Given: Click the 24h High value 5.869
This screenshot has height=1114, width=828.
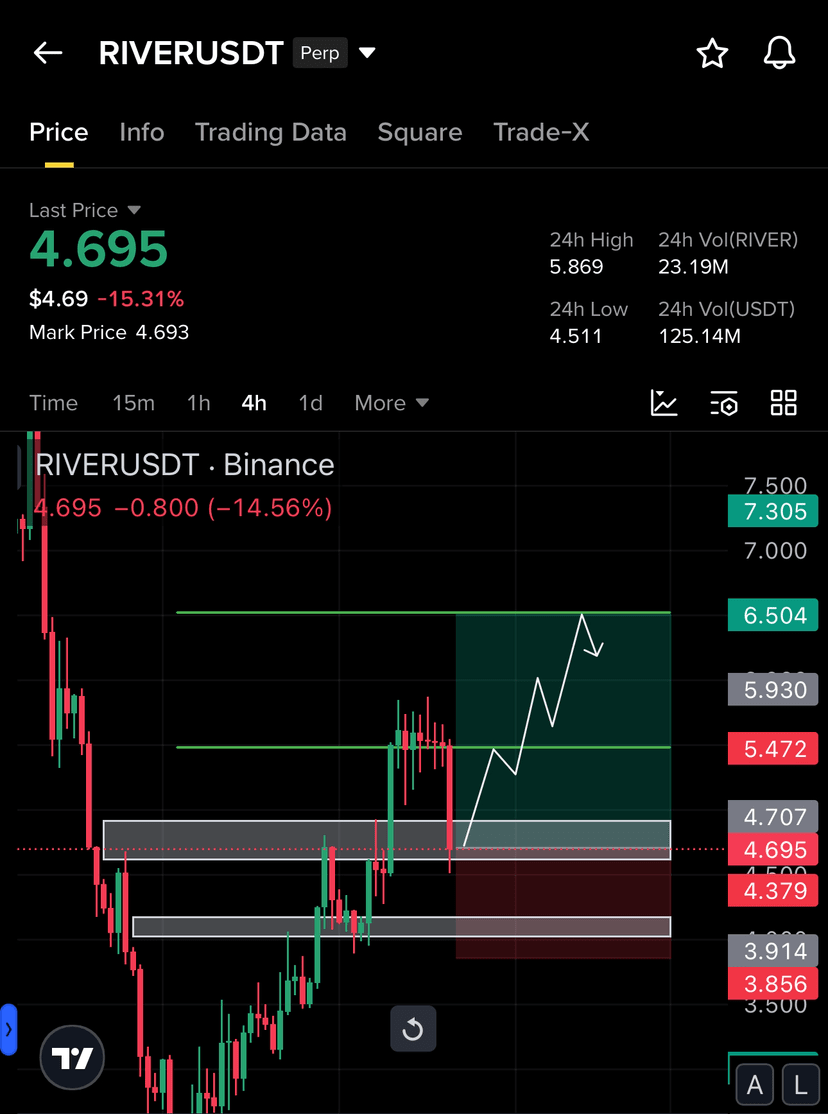Looking at the screenshot, I should pos(576,267).
